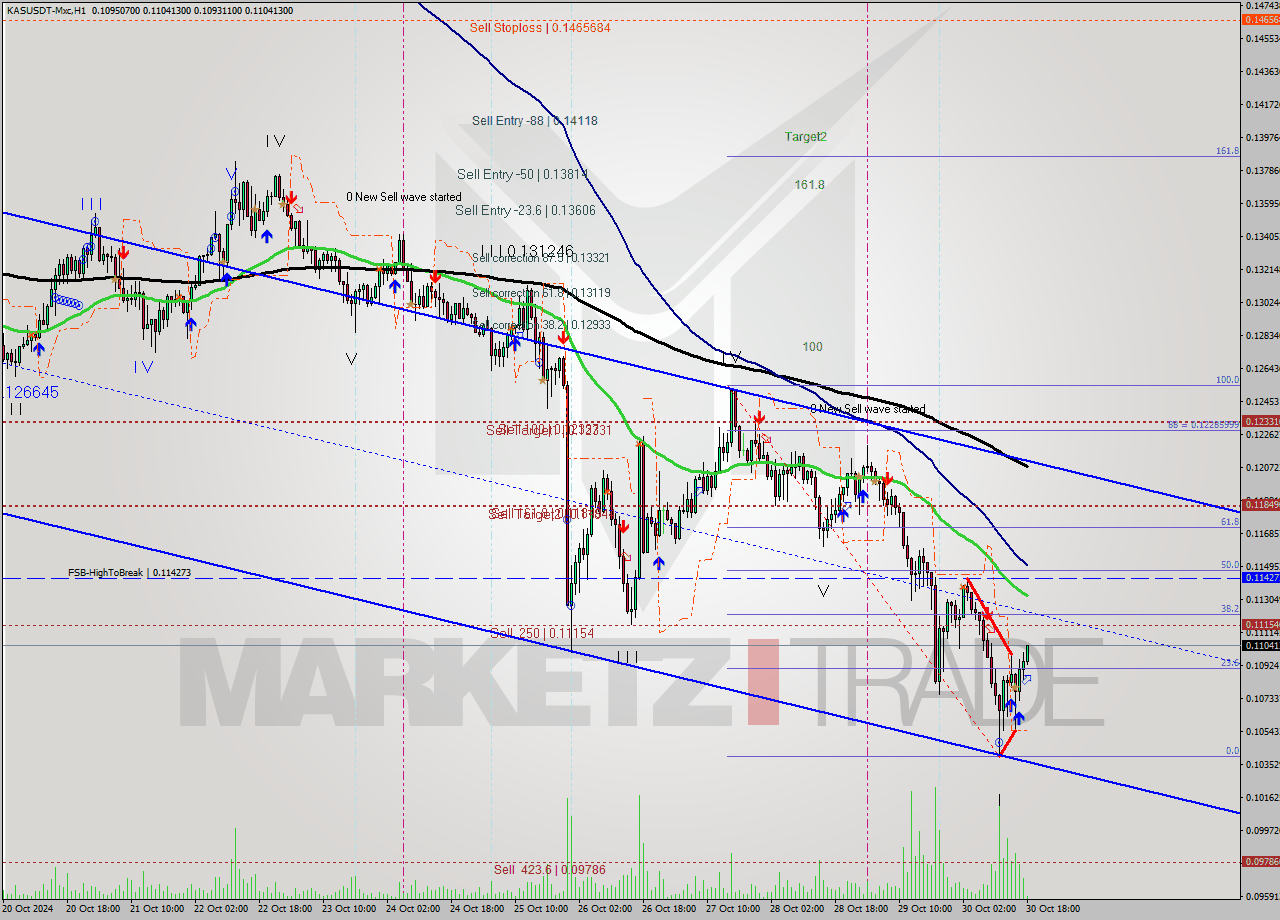This screenshot has height=920, width=1280.
Task: Select the 0.0 Fibonacci level label
Action: [x=1233, y=751]
